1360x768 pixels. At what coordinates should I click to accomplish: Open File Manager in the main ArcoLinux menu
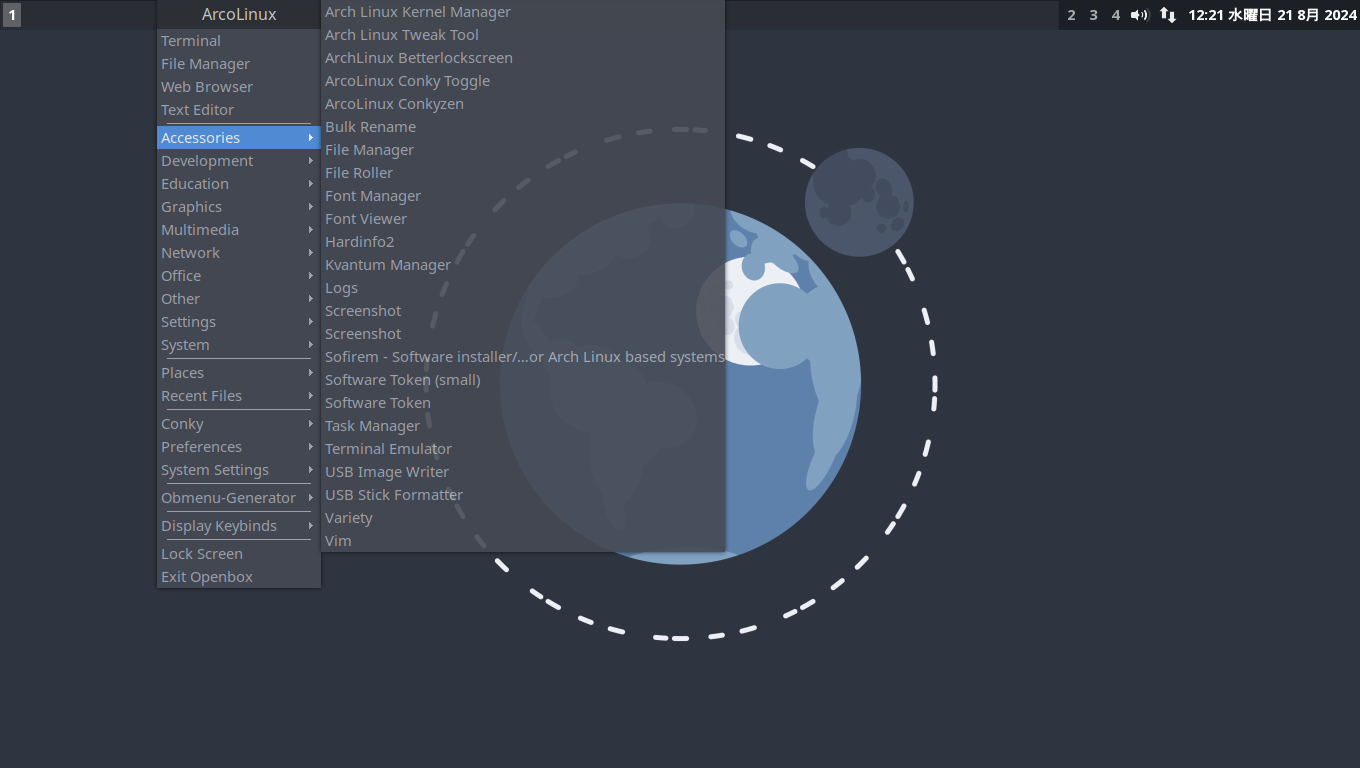point(239,64)
